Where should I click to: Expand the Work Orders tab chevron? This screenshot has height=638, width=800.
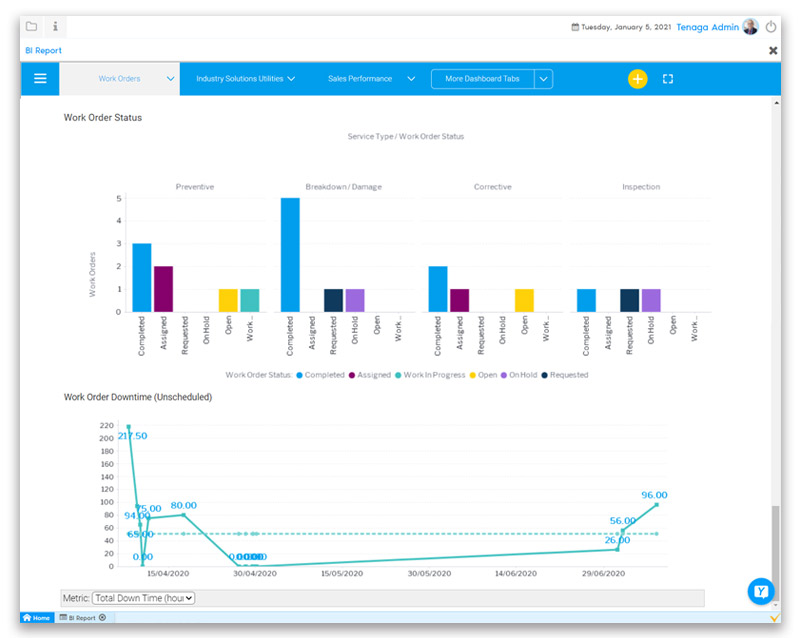coord(171,79)
